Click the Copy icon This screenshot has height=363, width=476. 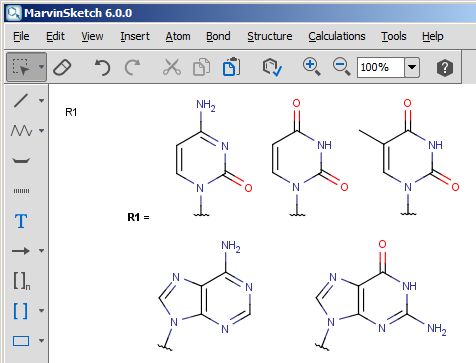point(202,67)
